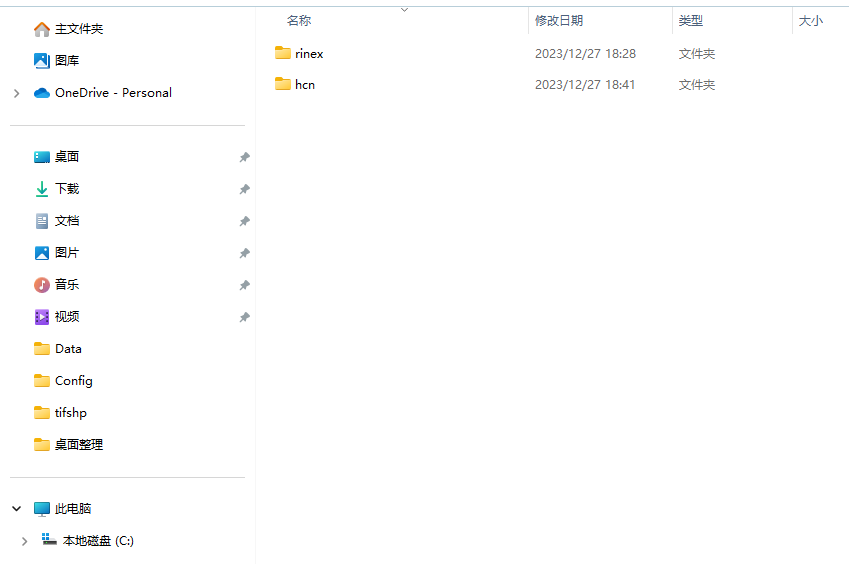Click the Data folder icon in sidebar
Image resolution: width=849 pixels, height=564 pixels.
click(x=42, y=349)
